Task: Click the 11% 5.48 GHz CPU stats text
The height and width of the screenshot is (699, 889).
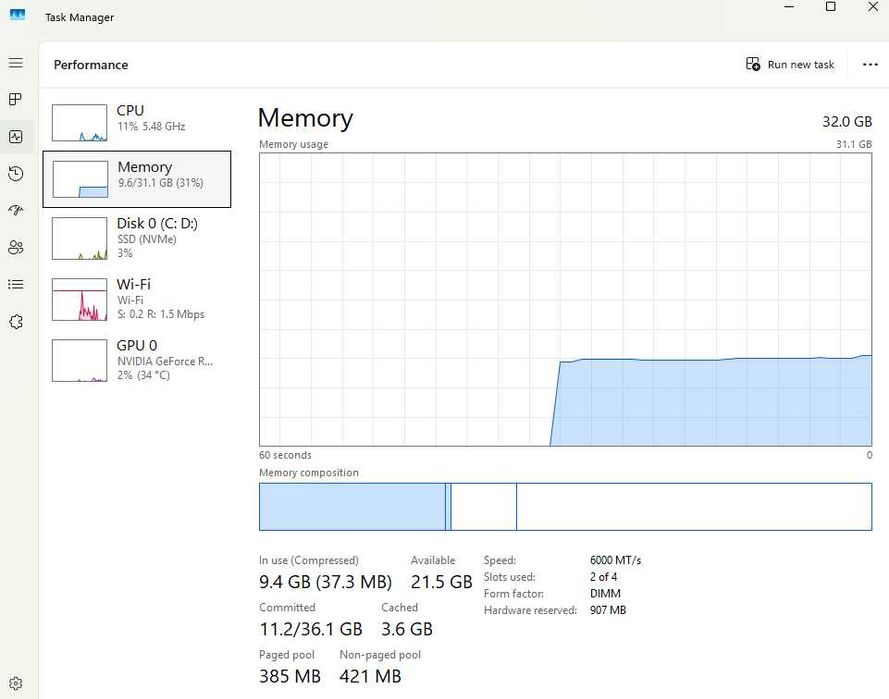Action: tap(151, 126)
